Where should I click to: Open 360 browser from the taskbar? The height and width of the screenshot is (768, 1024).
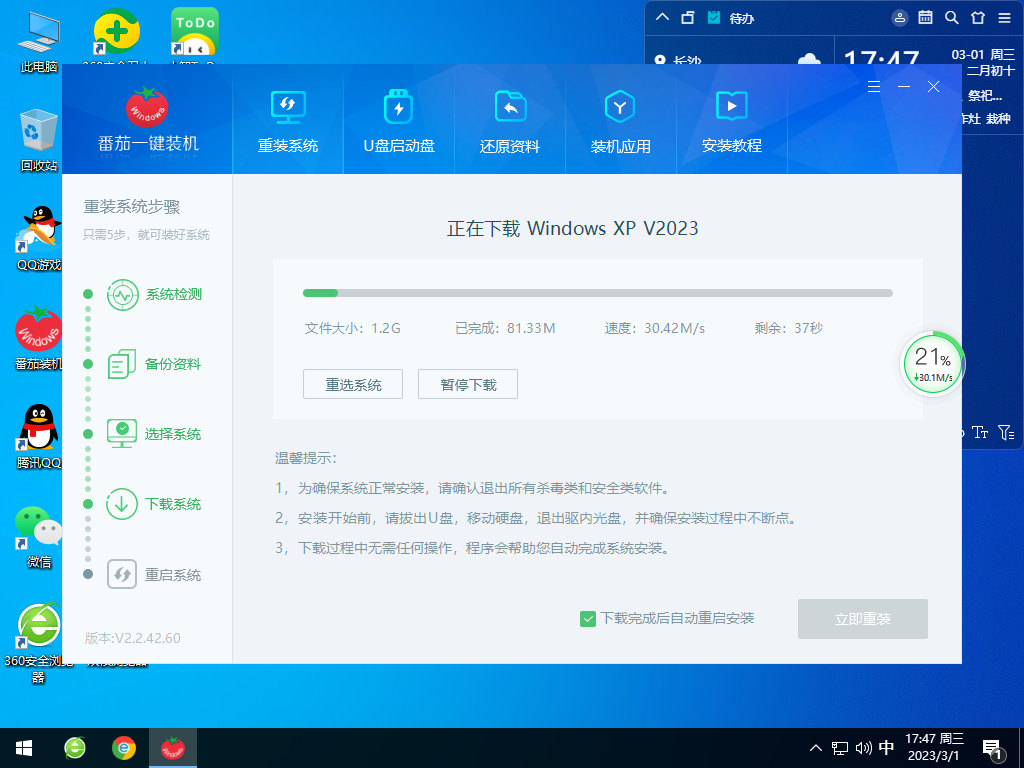pos(75,748)
